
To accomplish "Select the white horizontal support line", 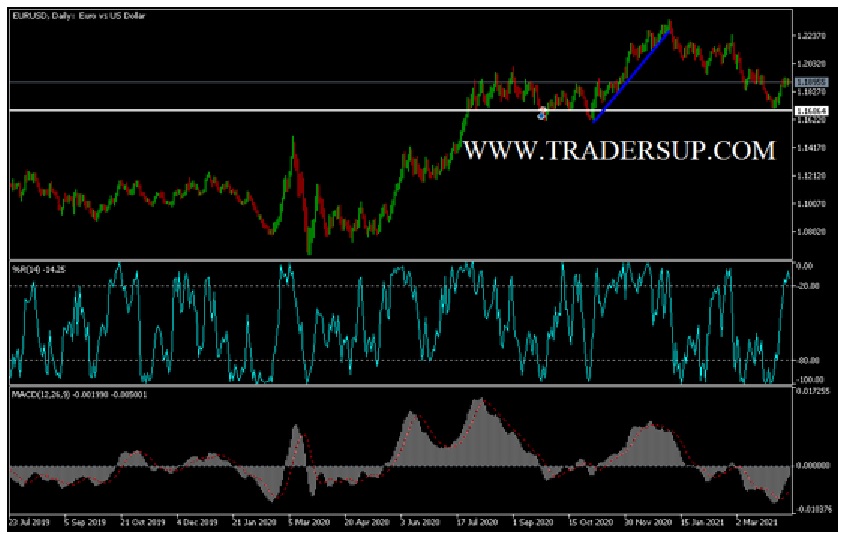I will point(401,111).
